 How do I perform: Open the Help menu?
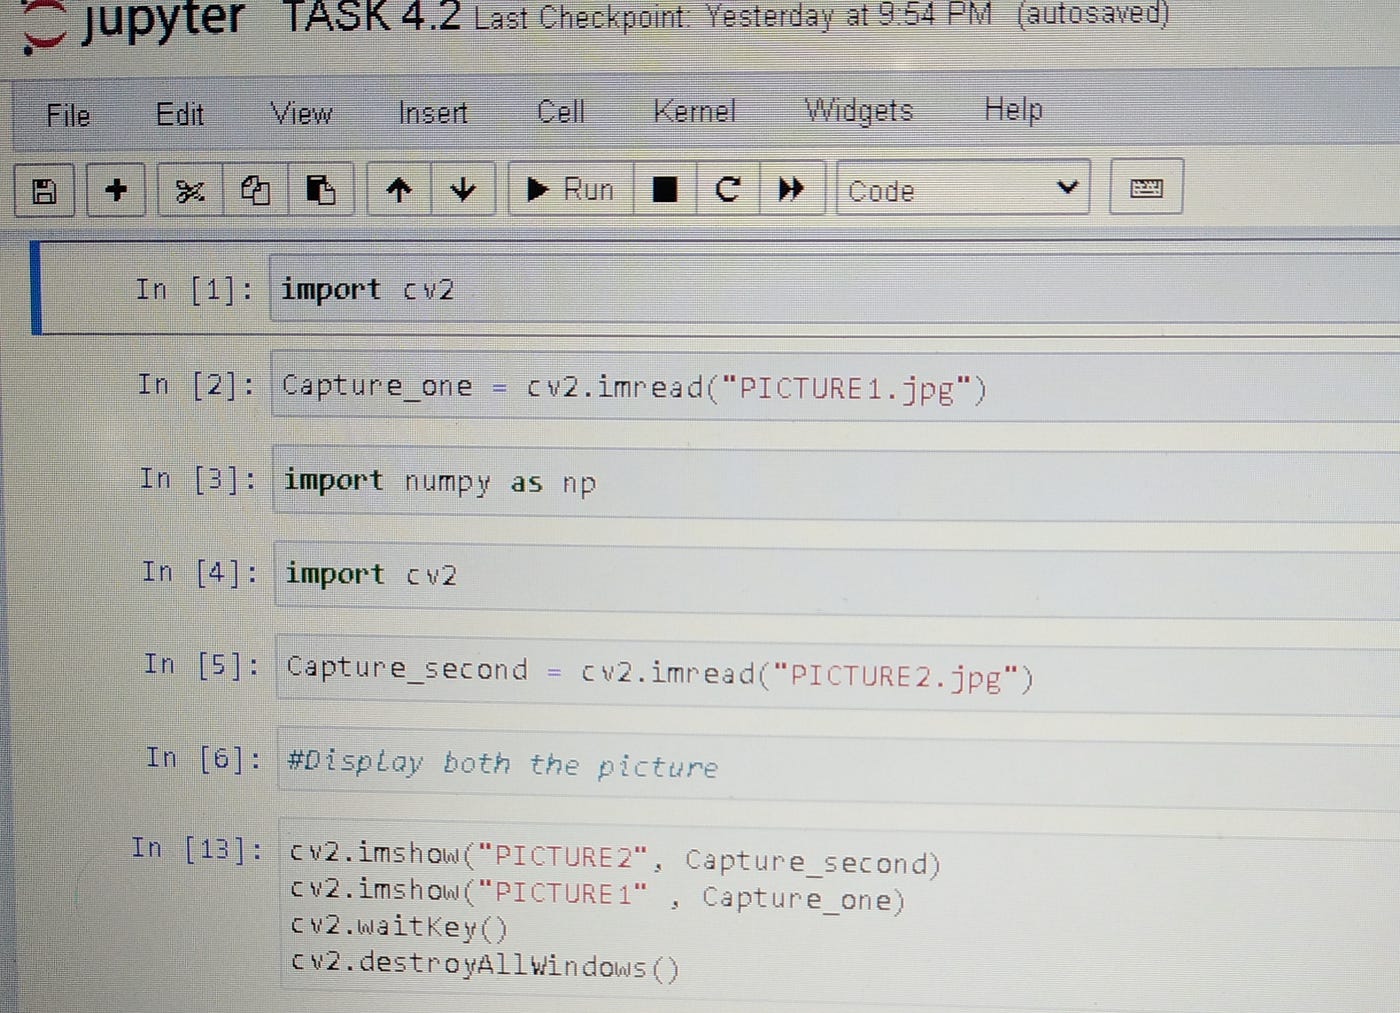1013,110
